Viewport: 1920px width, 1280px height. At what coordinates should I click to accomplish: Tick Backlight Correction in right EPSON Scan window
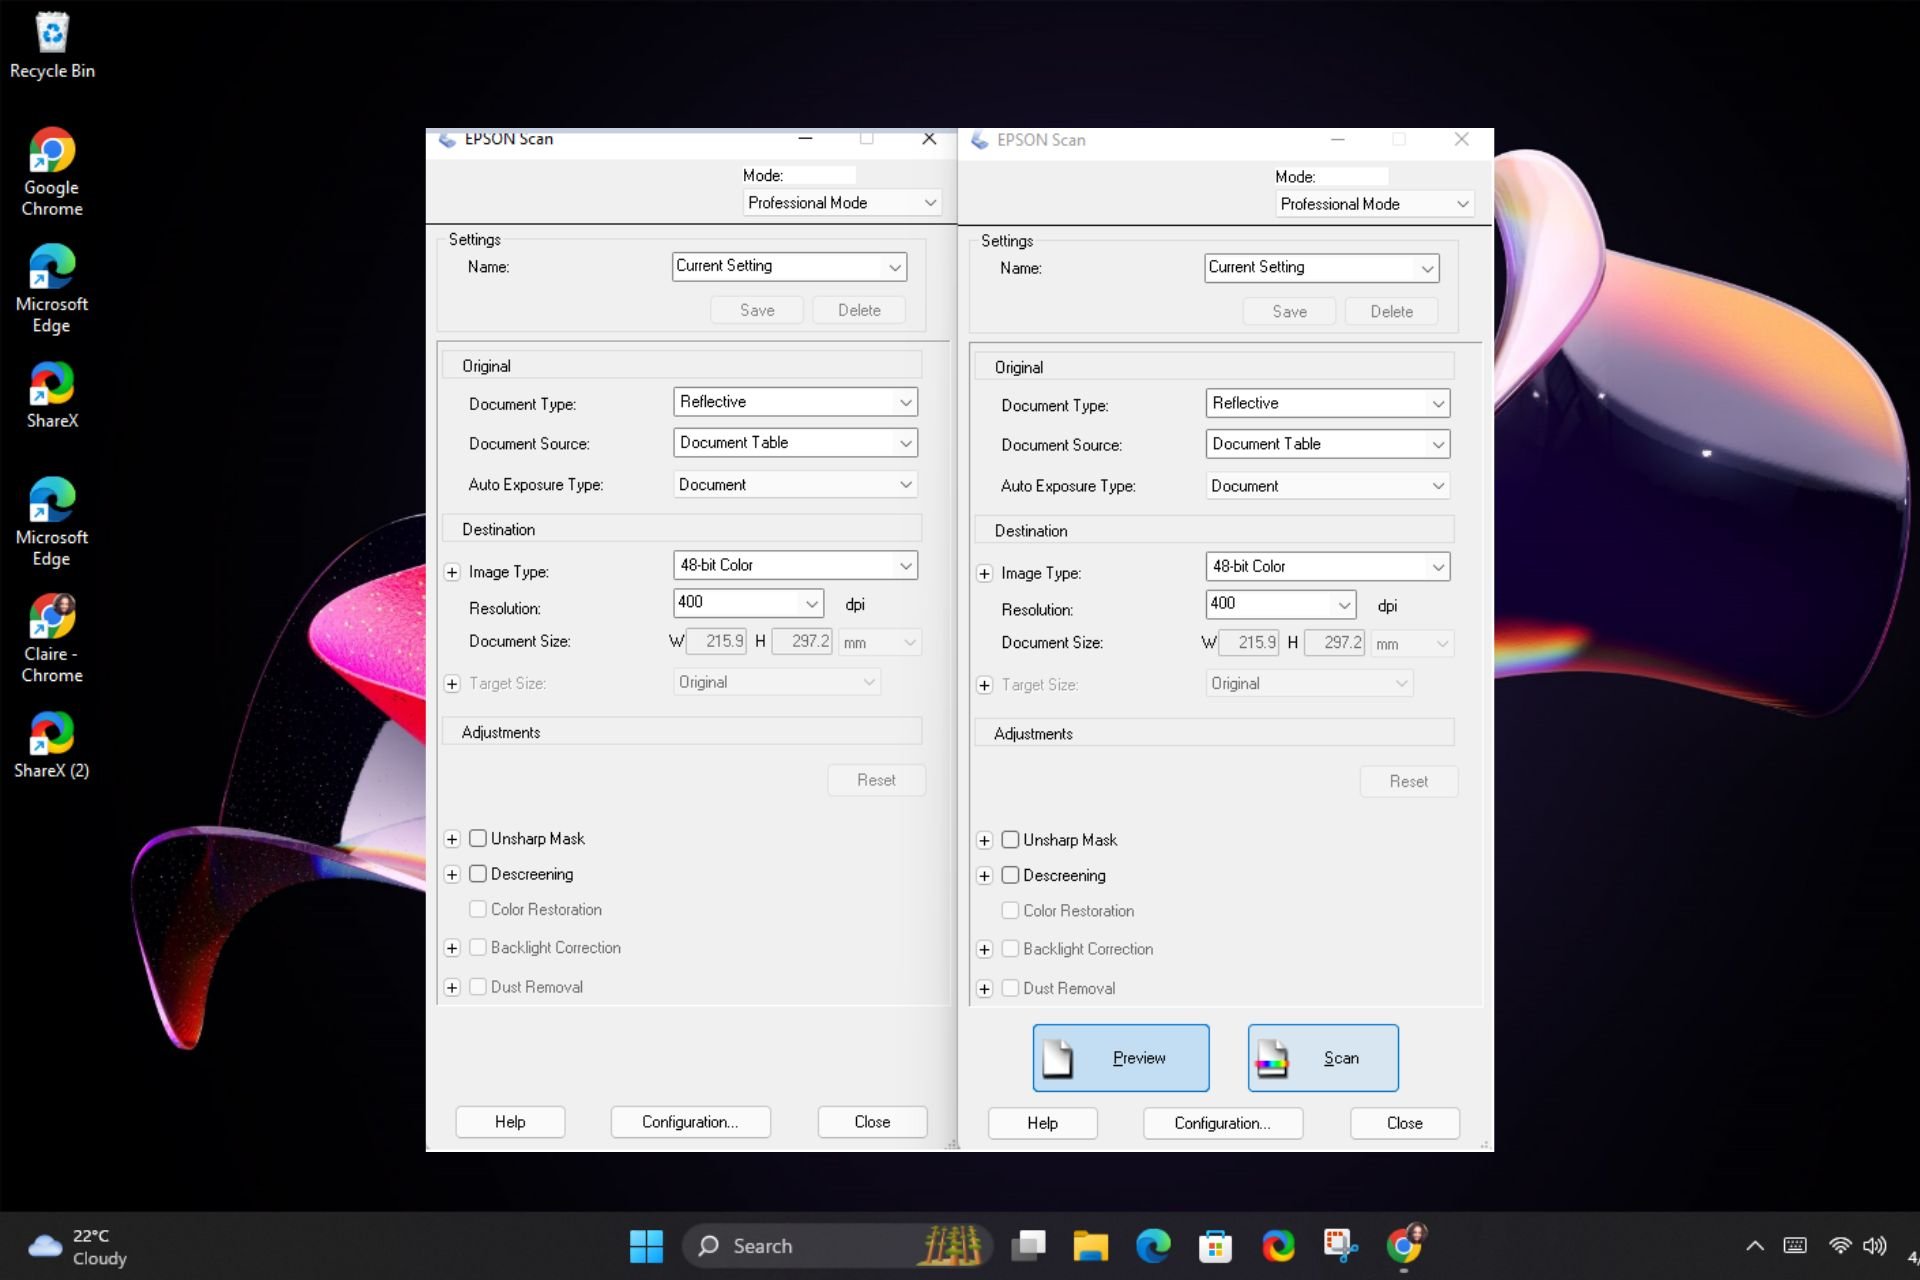point(1010,948)
